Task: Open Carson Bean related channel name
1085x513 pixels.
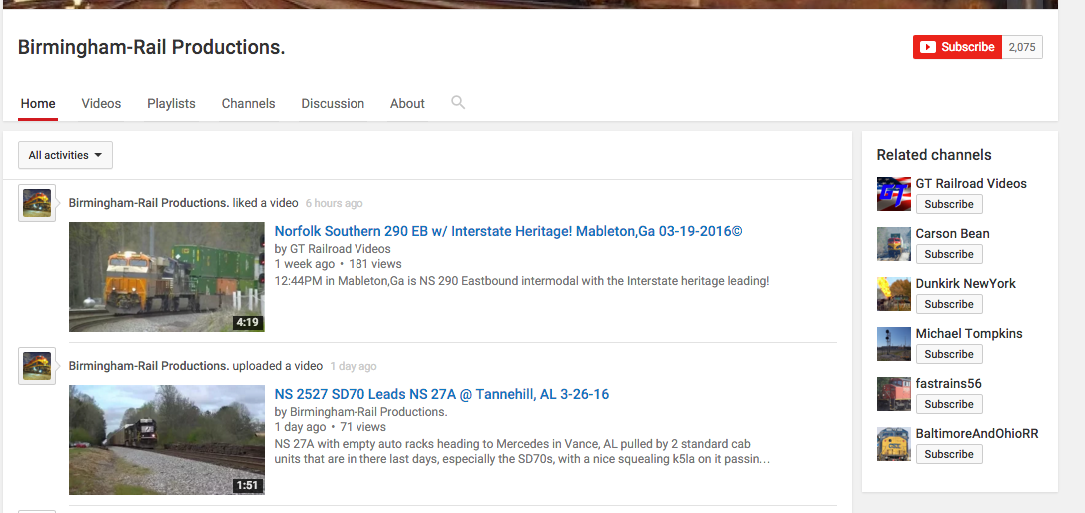Action: [x=953, y=233]
